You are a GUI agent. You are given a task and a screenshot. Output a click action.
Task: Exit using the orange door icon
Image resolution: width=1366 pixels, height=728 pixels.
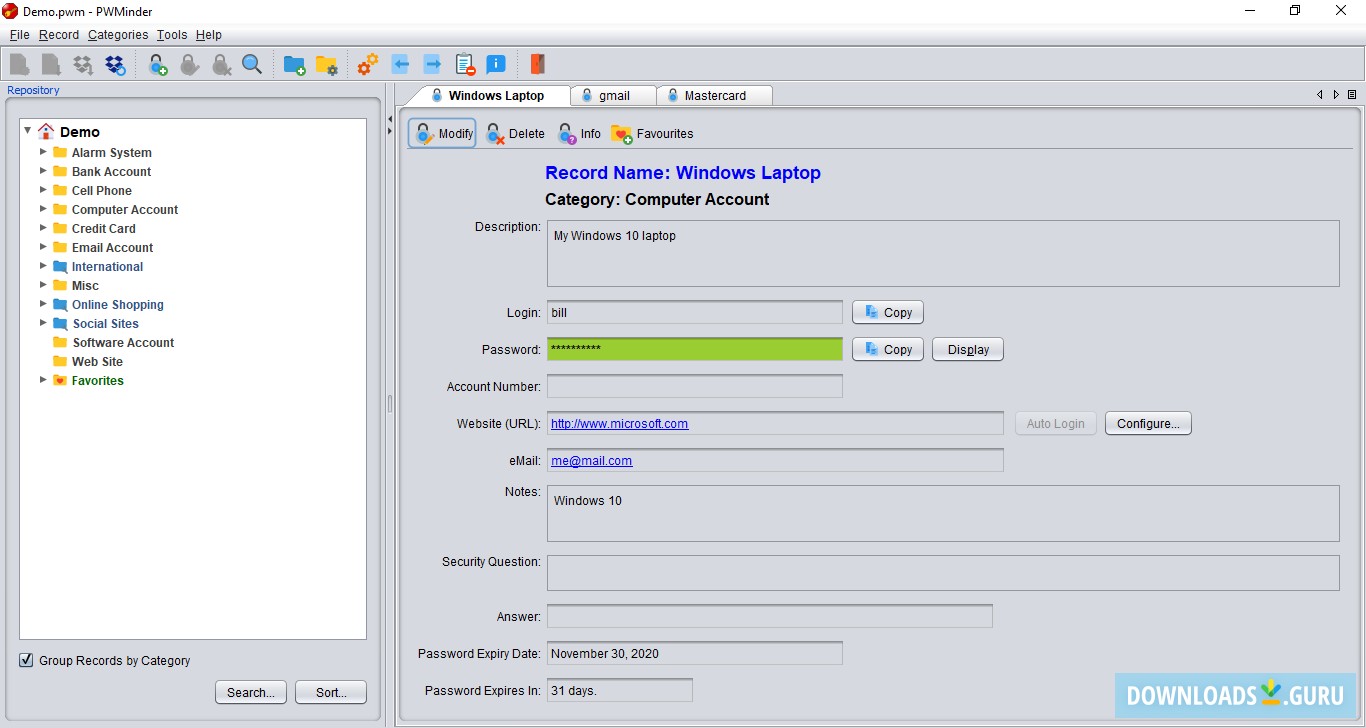(x=538, y=65)
